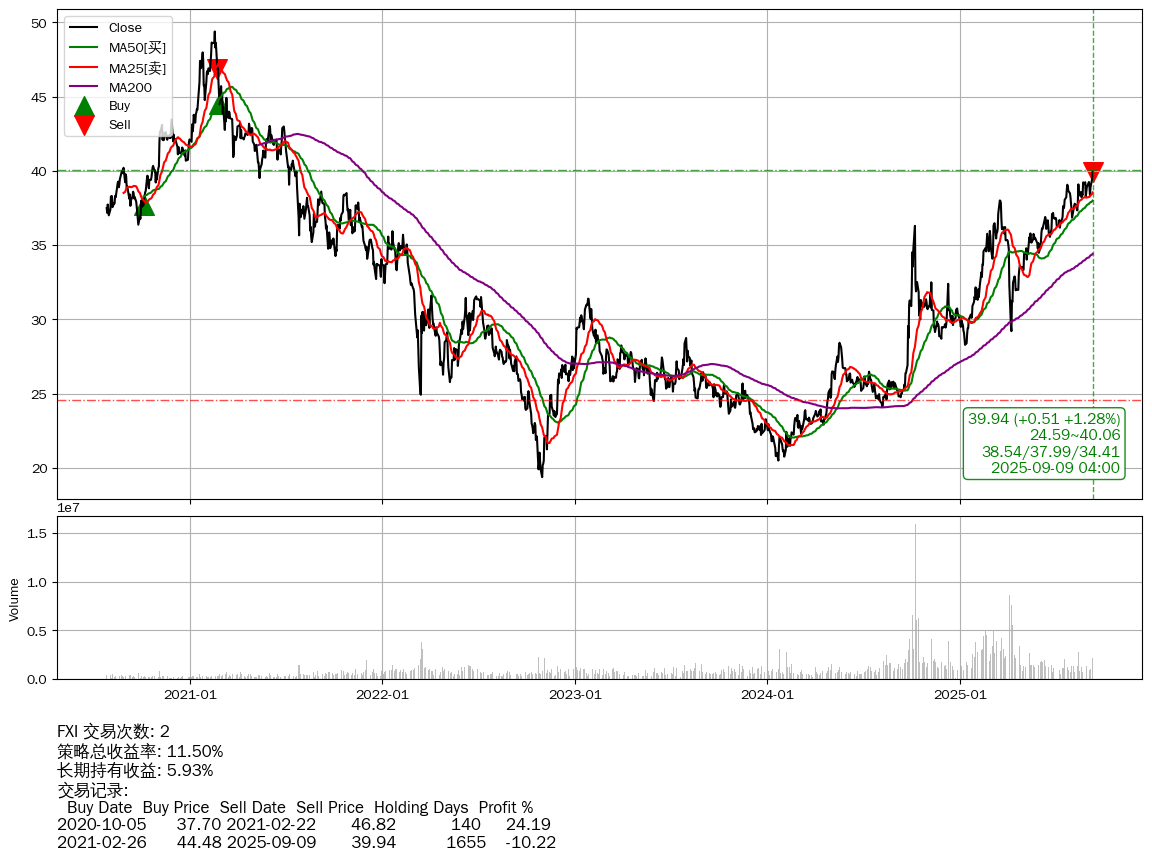This screenshot has width=1152, height=860.
Task: Click the green Buy triangle in the legend
Action: coord(85,106)
